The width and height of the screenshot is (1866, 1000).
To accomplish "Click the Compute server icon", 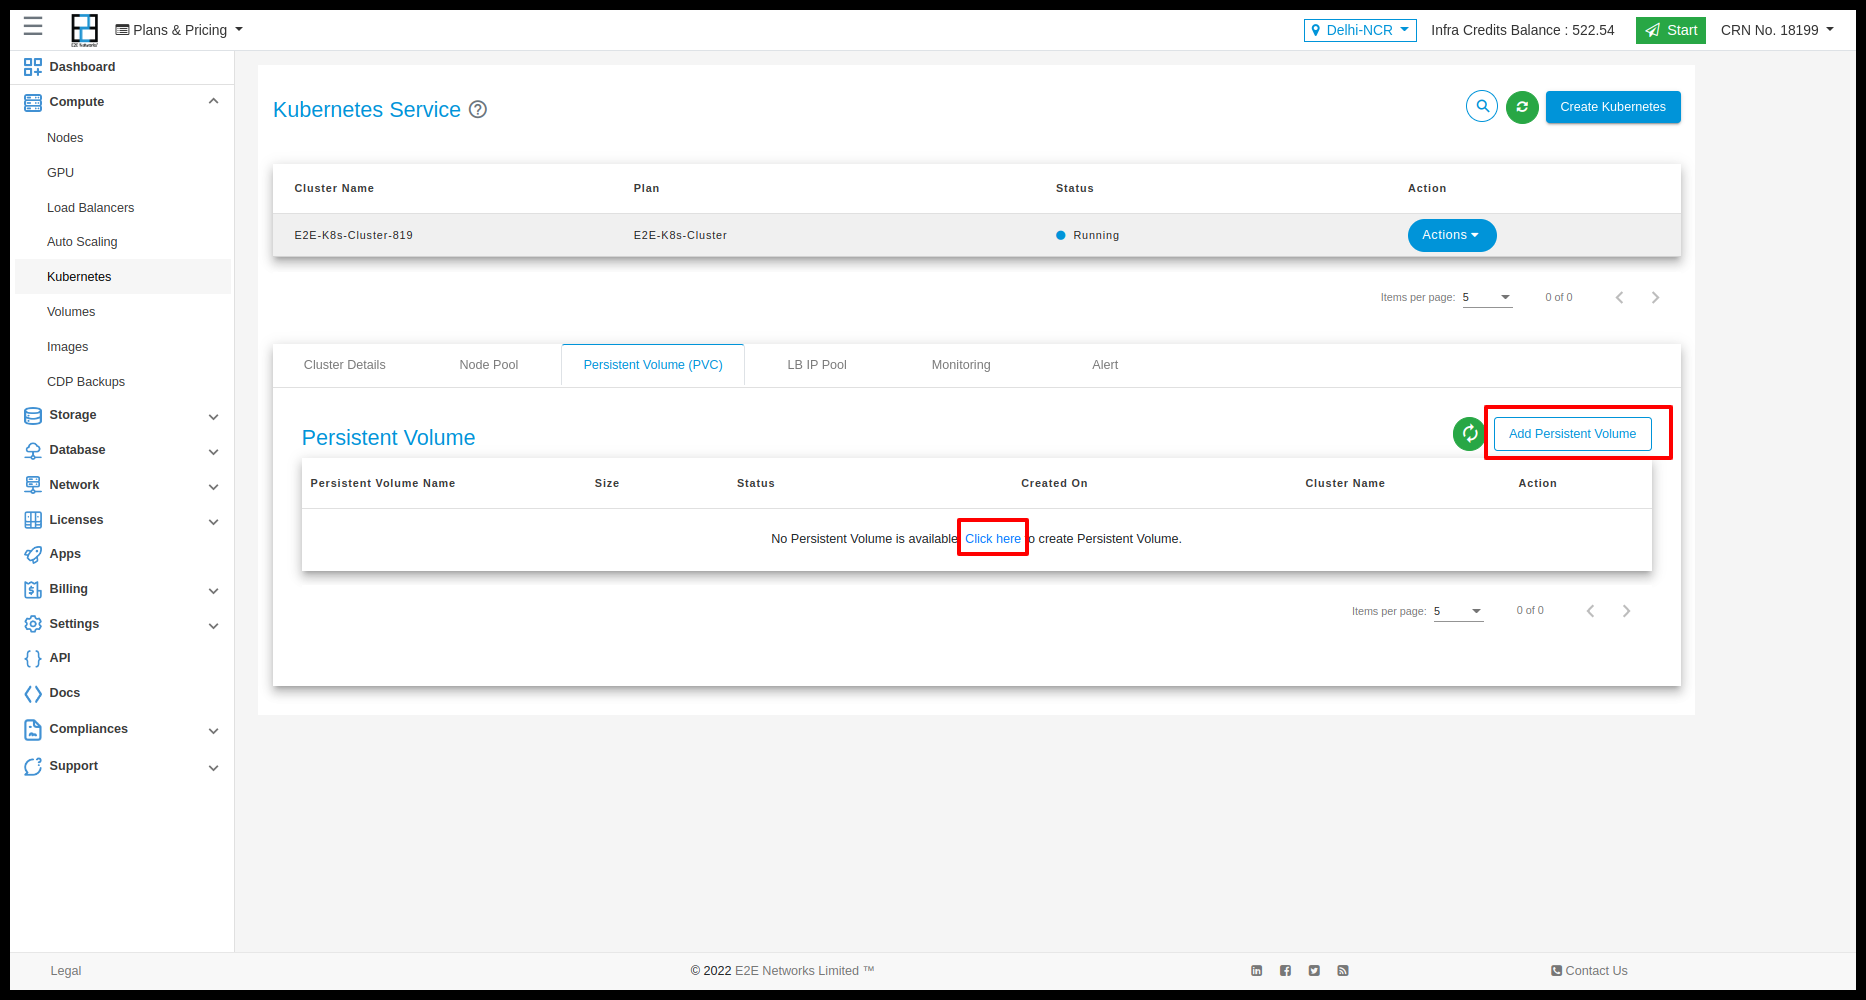I will pyautogui.click(x=33, y=102).
